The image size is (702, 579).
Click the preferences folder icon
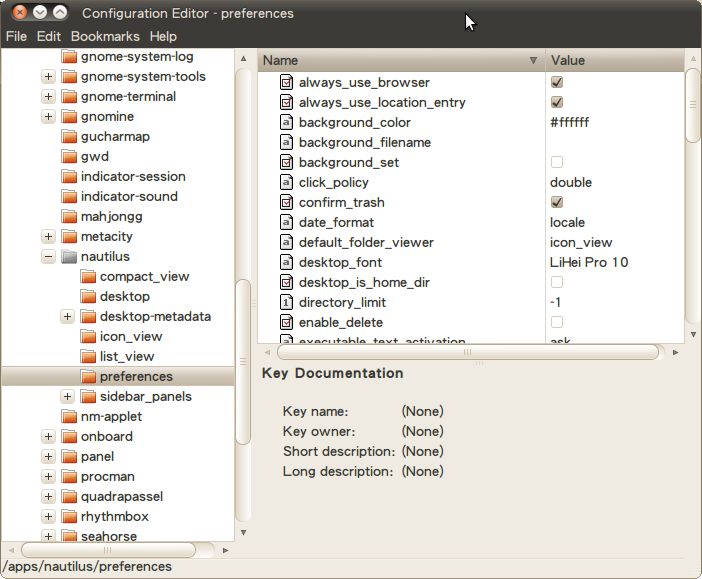(88, 377)
